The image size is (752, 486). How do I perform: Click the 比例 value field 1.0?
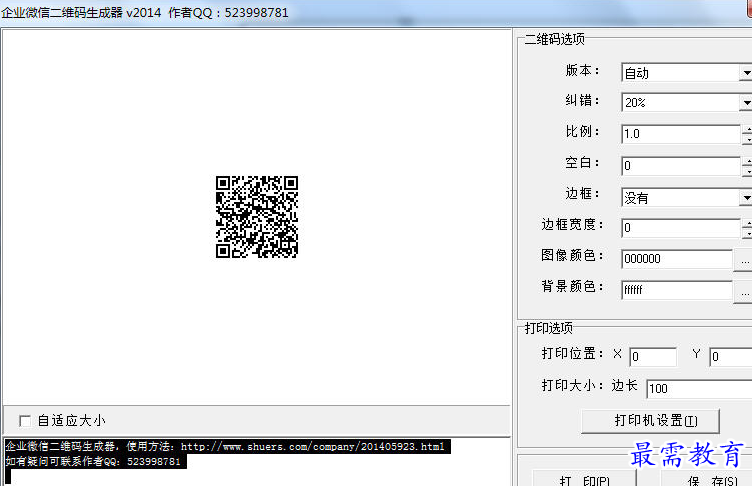[x=681, y=134]
